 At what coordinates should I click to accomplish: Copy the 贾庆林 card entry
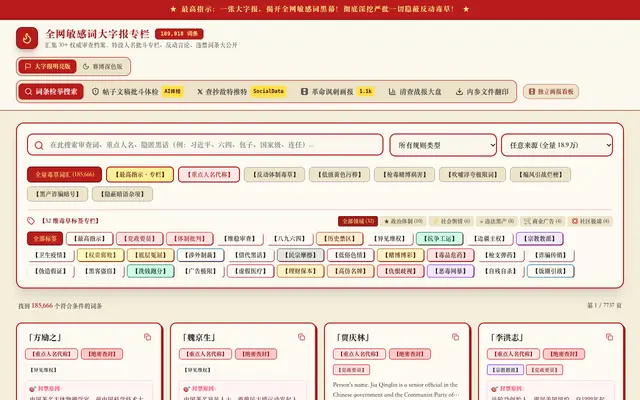tap(456, 337)
